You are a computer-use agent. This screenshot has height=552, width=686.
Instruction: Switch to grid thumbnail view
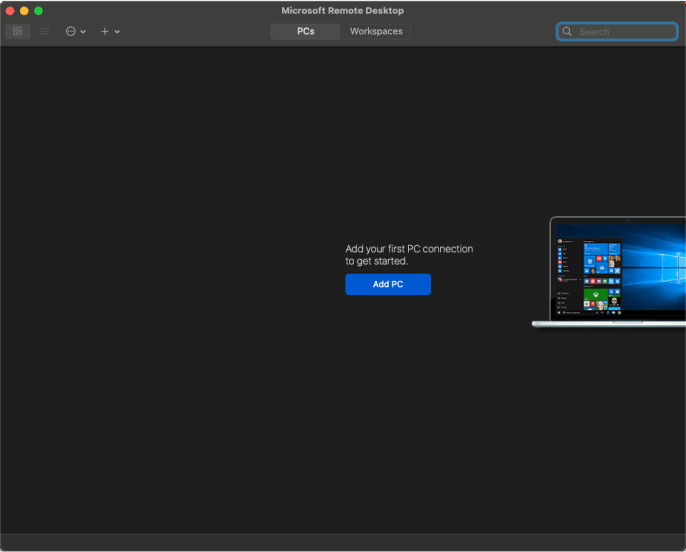tap(18, 31)
